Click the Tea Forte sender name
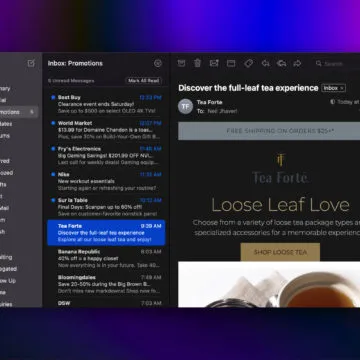This screenshot has height=360, width=360. [x=209, y=102]
